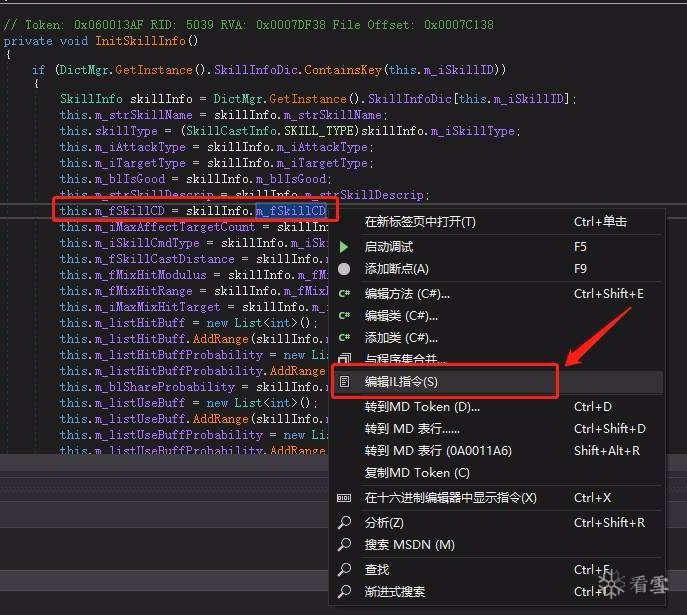Click the C# icon for 编辑方法 (C#)
Viewport: 687px width, 615px height.
(x=344, y=294)
